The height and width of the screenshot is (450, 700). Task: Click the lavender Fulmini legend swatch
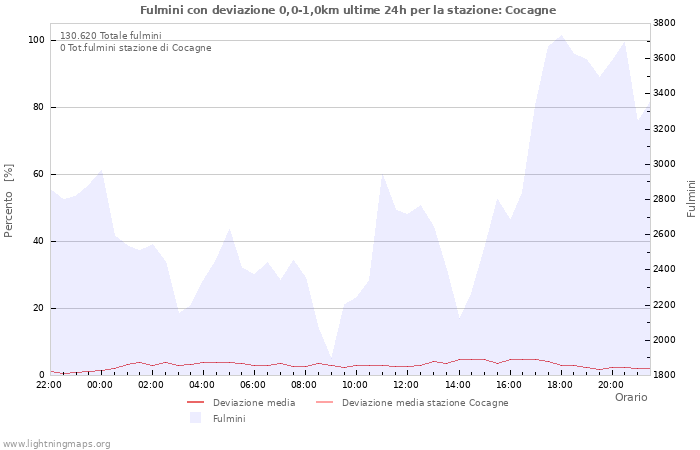pos(195,418)
